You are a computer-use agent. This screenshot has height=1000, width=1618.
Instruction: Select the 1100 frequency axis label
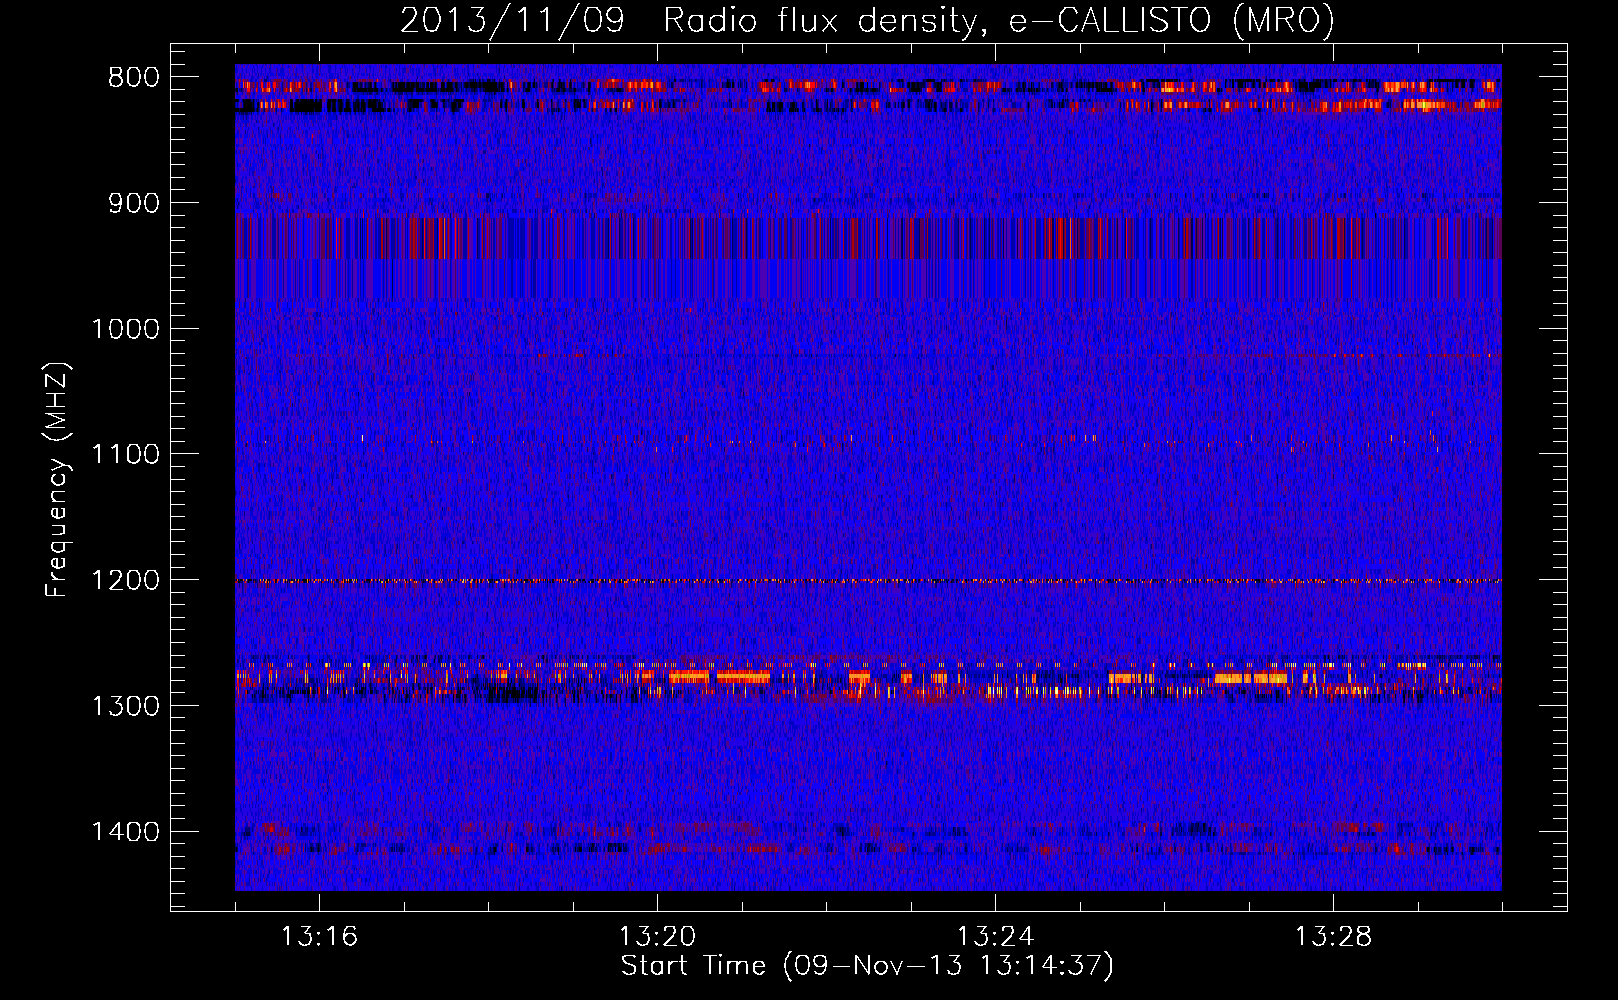(x=125, y=455)
